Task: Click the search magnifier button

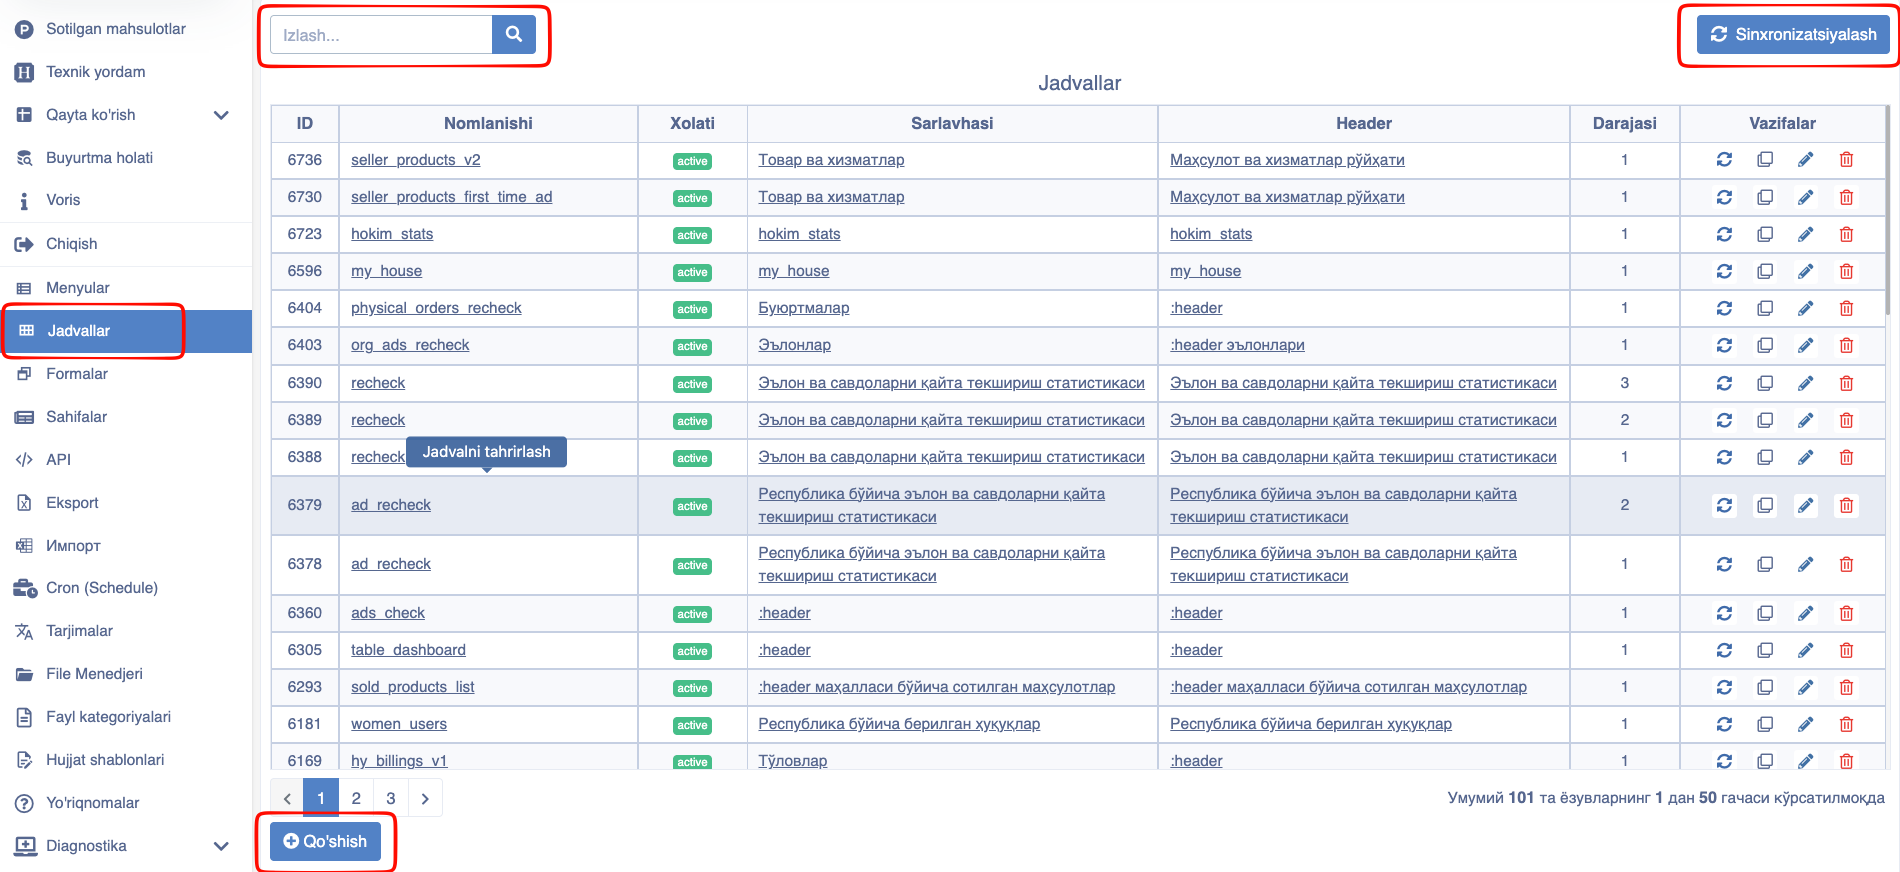Action: [514, 35]
